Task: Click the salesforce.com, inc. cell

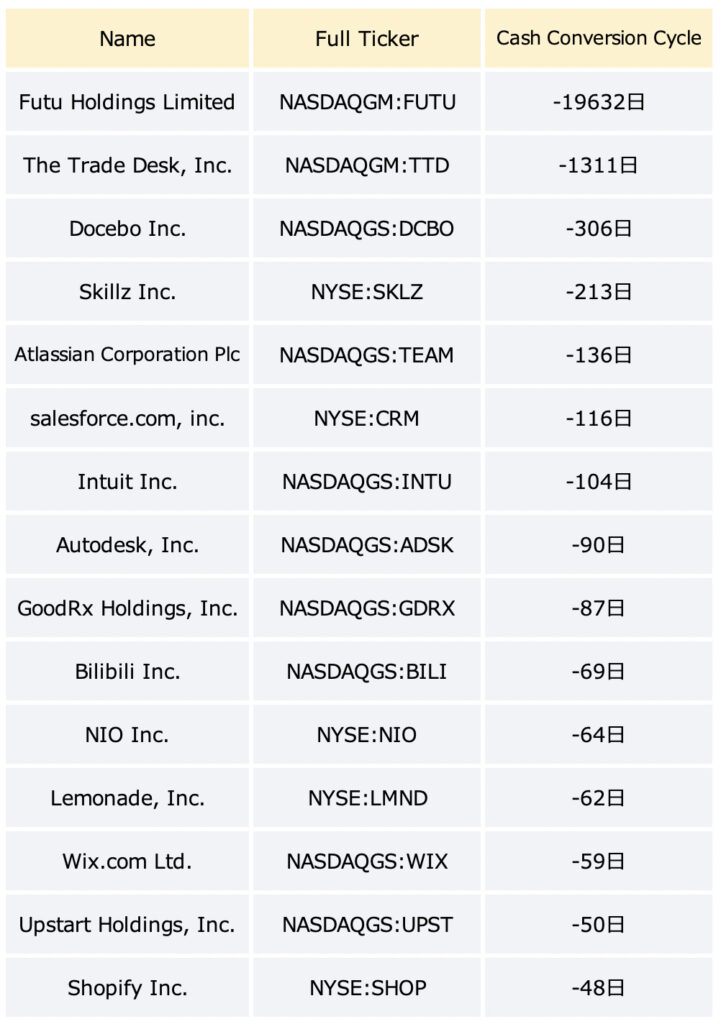Action: click(127, 418)
